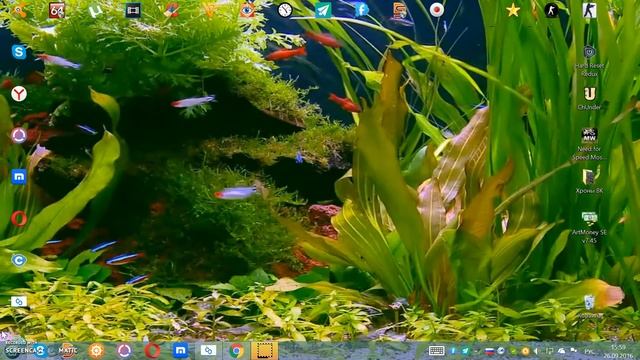640x360 pixels.
Task: Open the Hard Reset Redux shortcut
Action: click(589, 61)
